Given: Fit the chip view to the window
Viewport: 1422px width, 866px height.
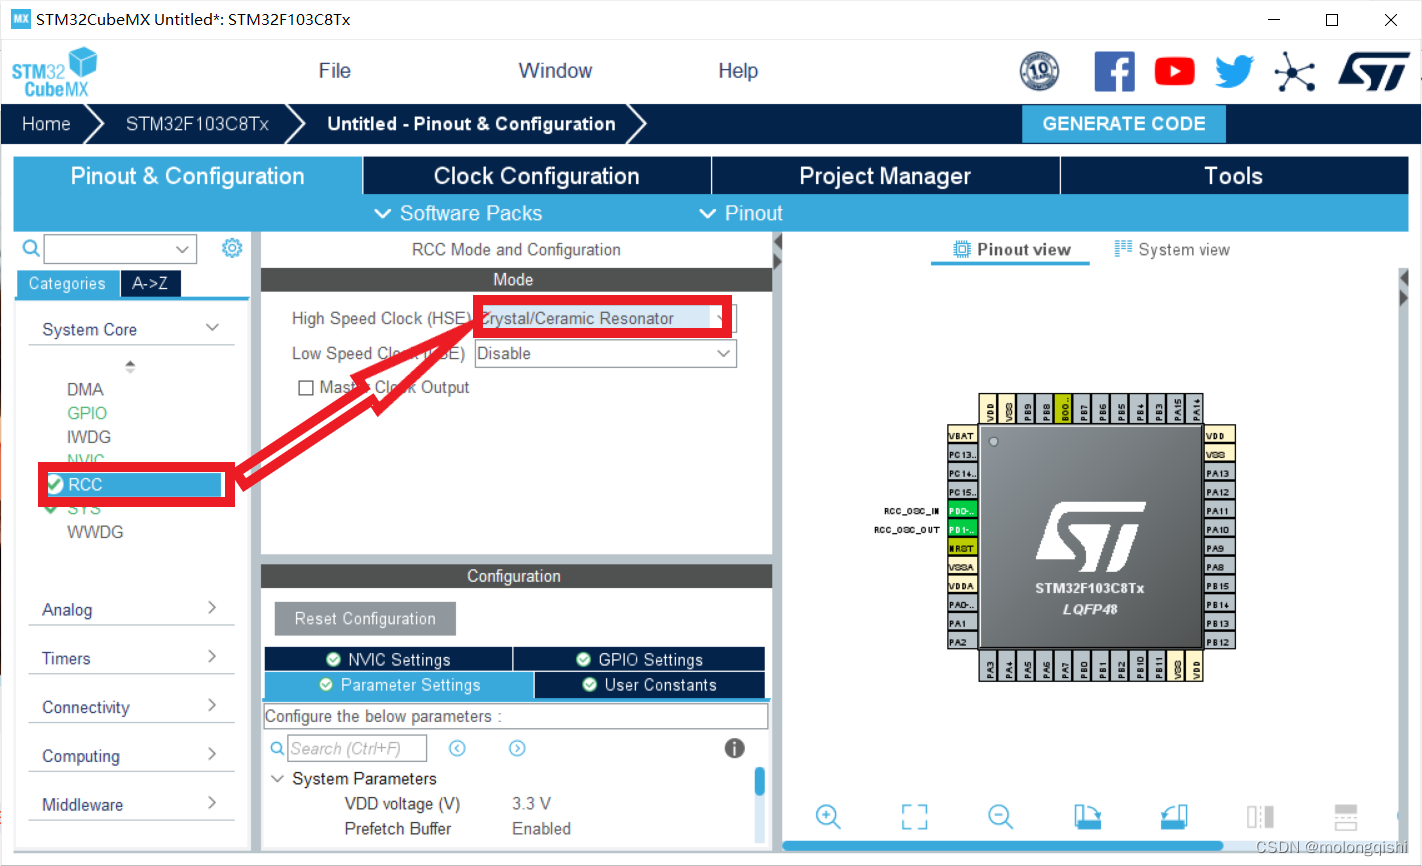Looking at the screenshot, I should tap(914, 816).
